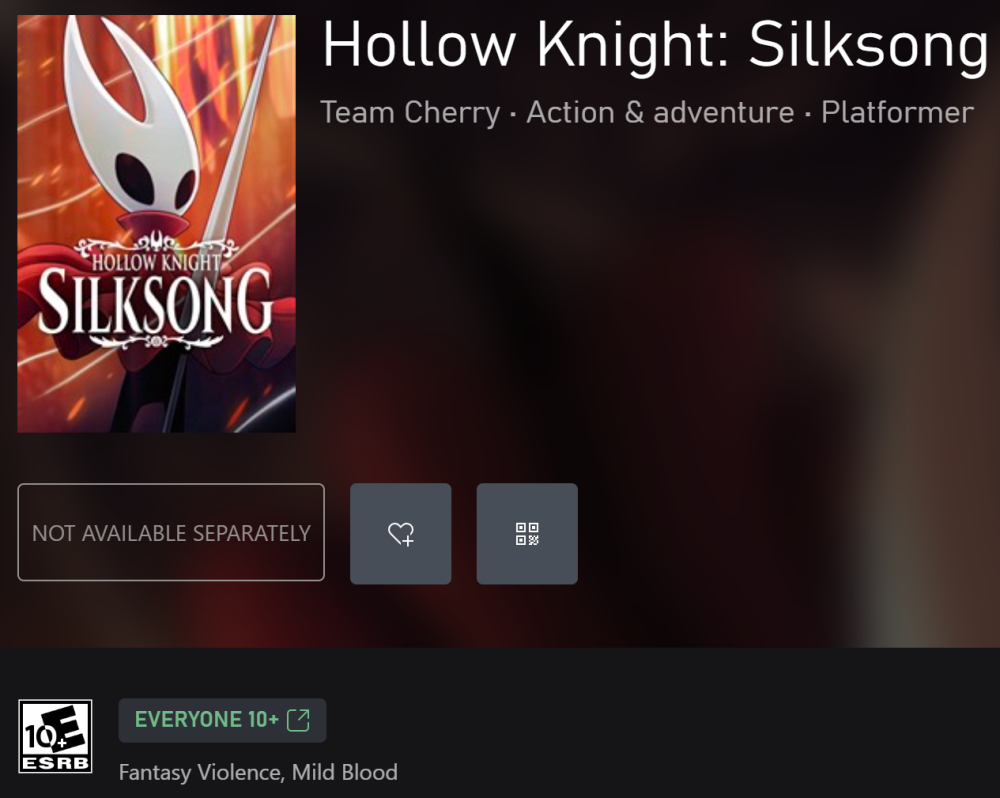Open the external link icon beside Everyone 10+
1000x798 pixels.
tap(298, 720)
